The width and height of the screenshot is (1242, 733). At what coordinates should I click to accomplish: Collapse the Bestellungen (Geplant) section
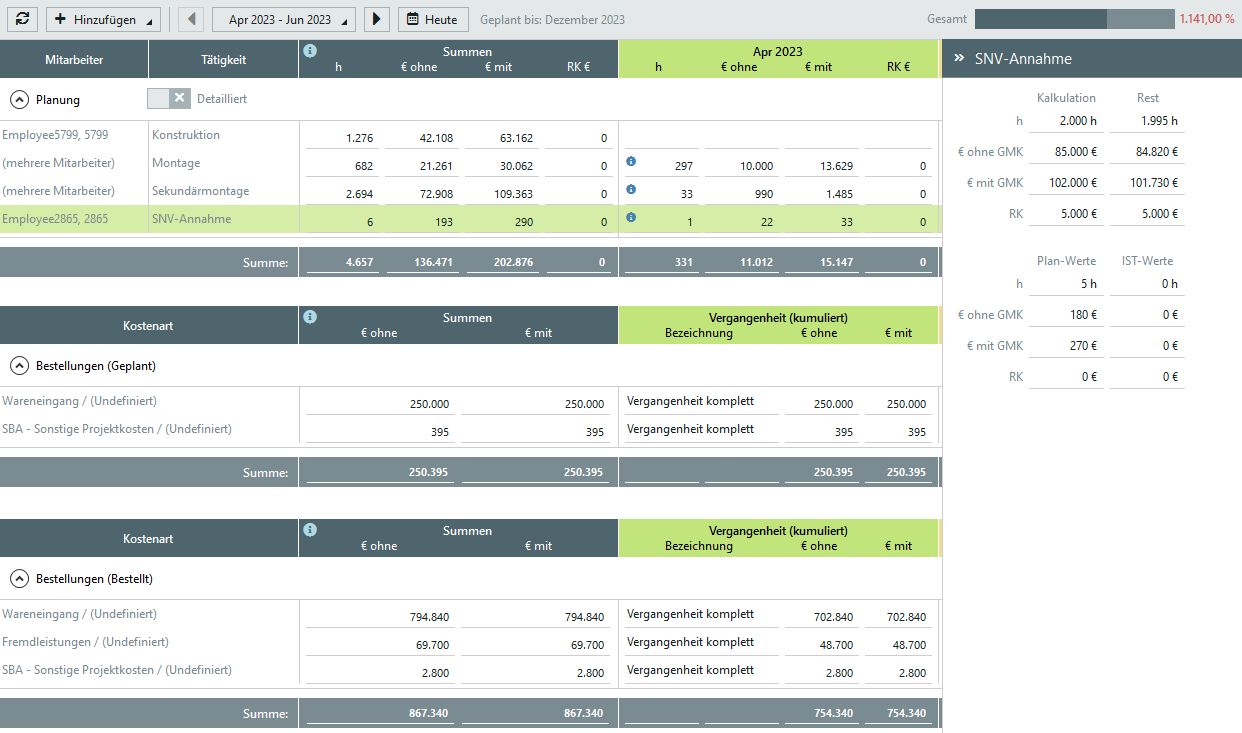[19, 366]
